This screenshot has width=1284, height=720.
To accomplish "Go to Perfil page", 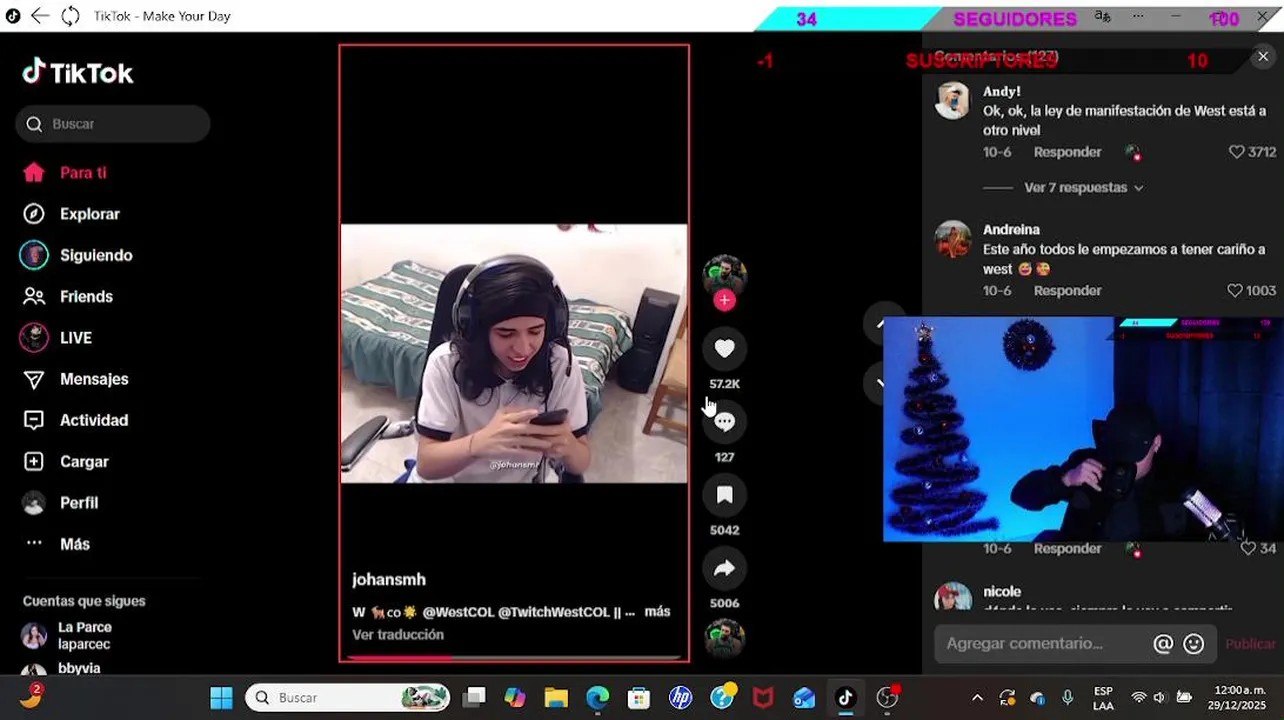I will 60,503.
